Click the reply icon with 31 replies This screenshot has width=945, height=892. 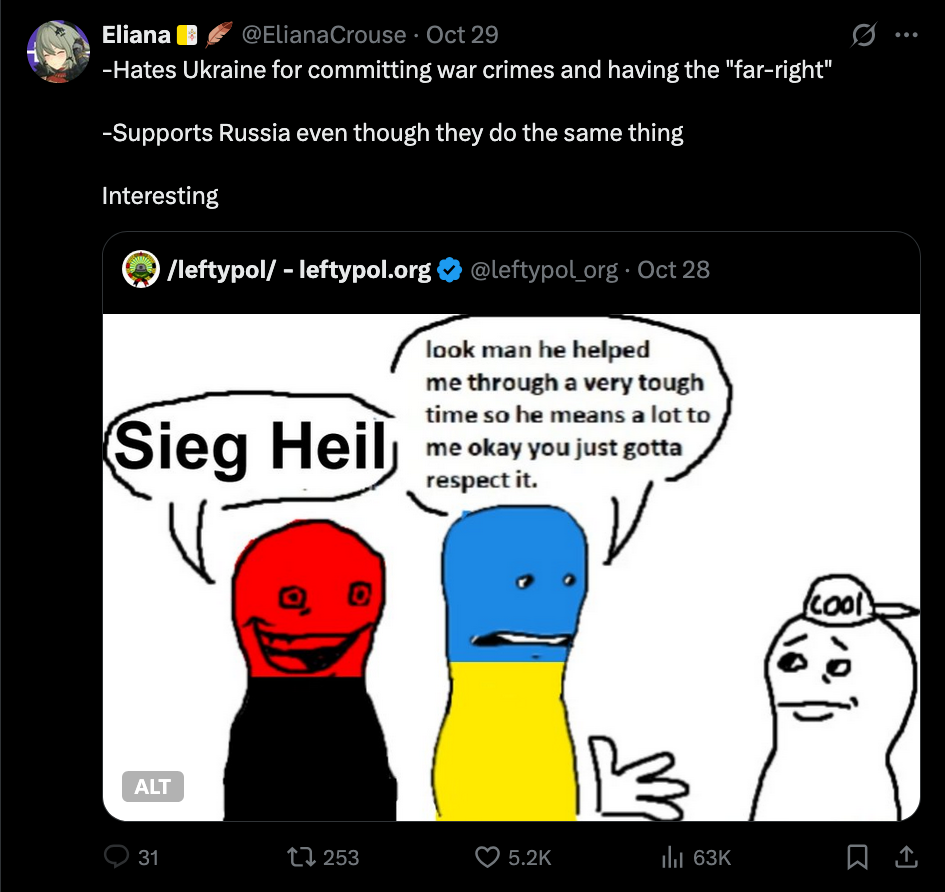[x=118, y=857]
